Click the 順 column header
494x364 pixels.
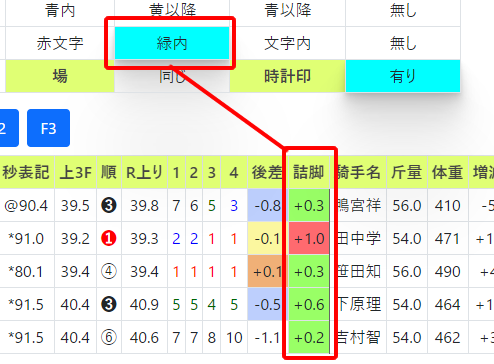tap(109, 172)
